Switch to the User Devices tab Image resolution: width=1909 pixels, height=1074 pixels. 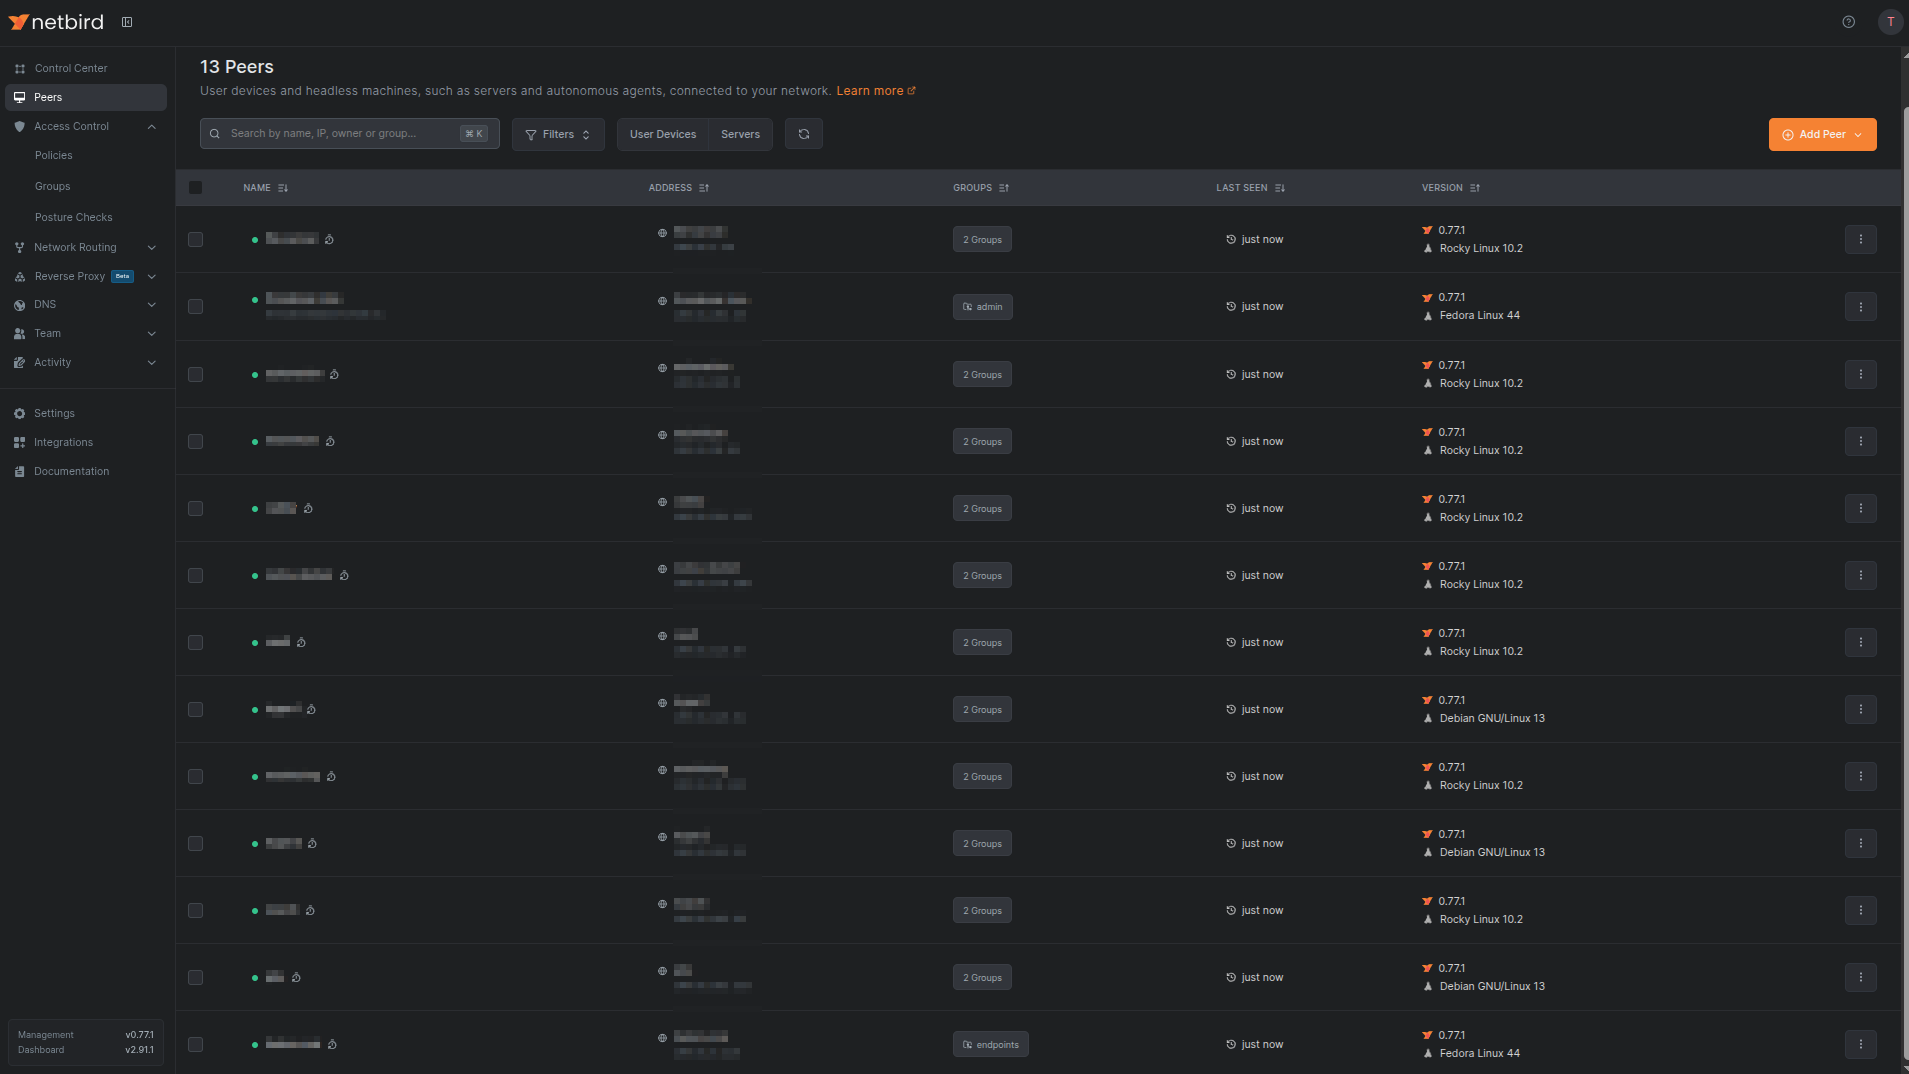(663, 134)
